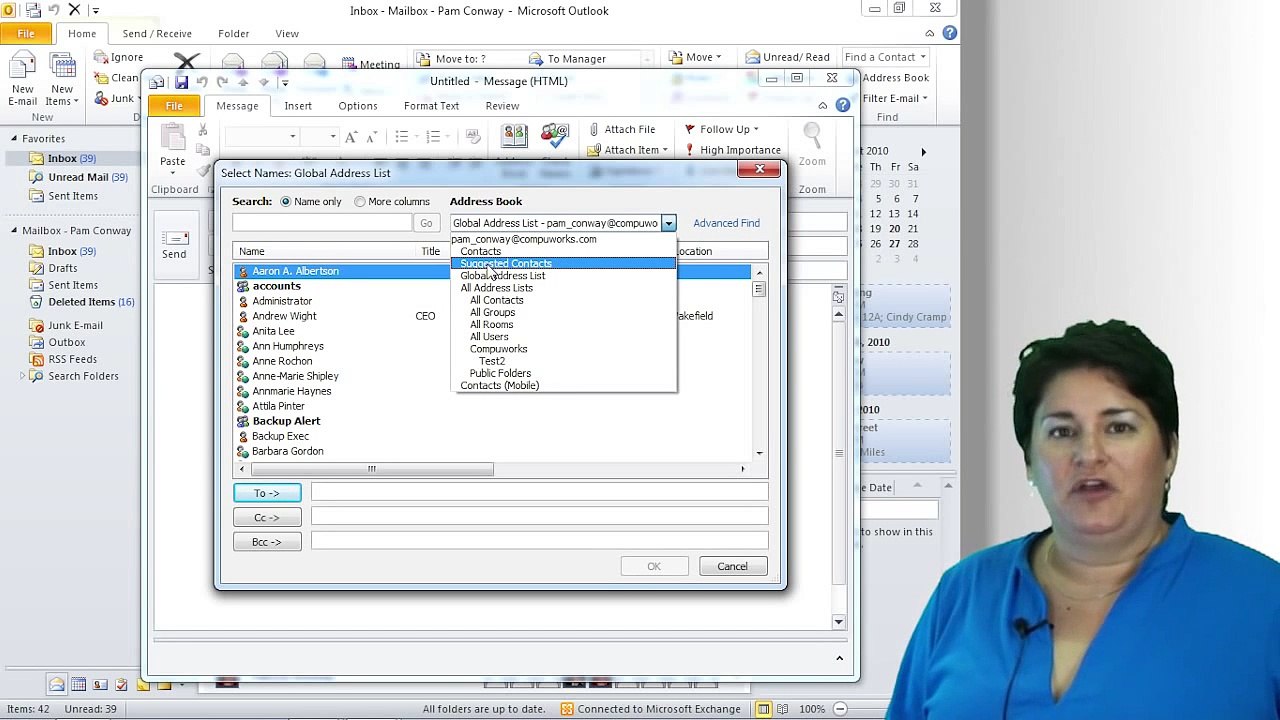
Task: Click the Cut scissors icon in Clipboard group
Action: pyautogui.click(x=203, y=130)
